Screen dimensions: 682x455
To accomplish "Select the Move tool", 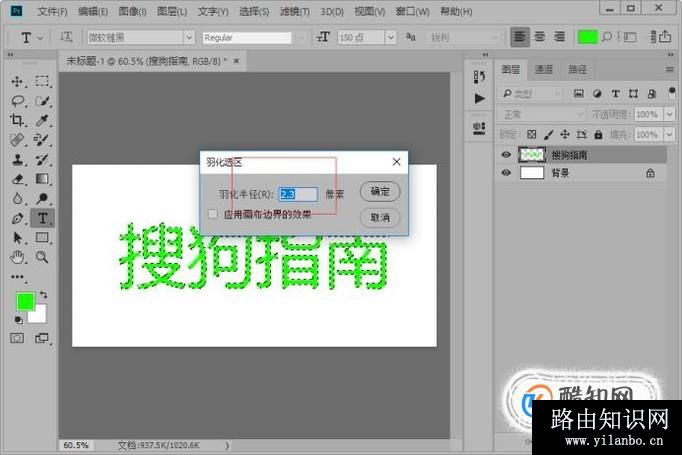I will (x=17, y=81).
